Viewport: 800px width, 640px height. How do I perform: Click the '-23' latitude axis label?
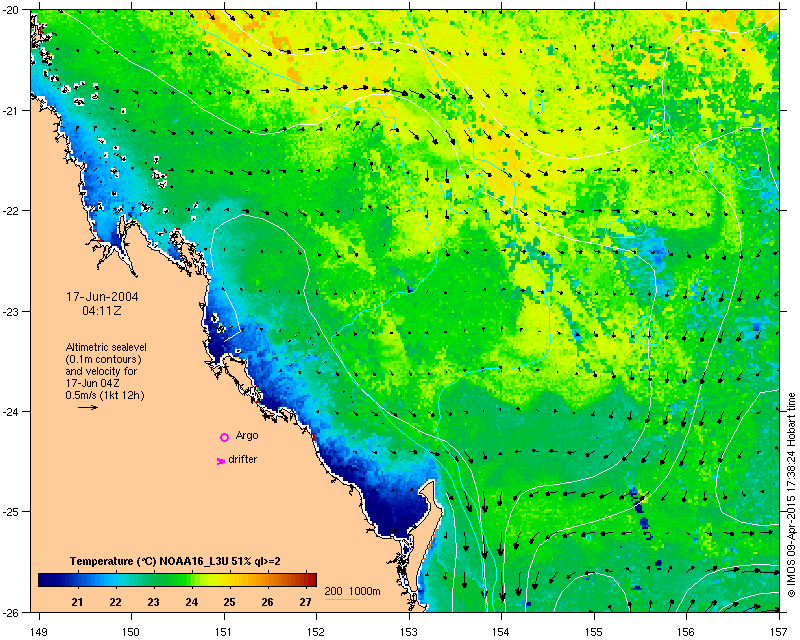tap(10, 311)
